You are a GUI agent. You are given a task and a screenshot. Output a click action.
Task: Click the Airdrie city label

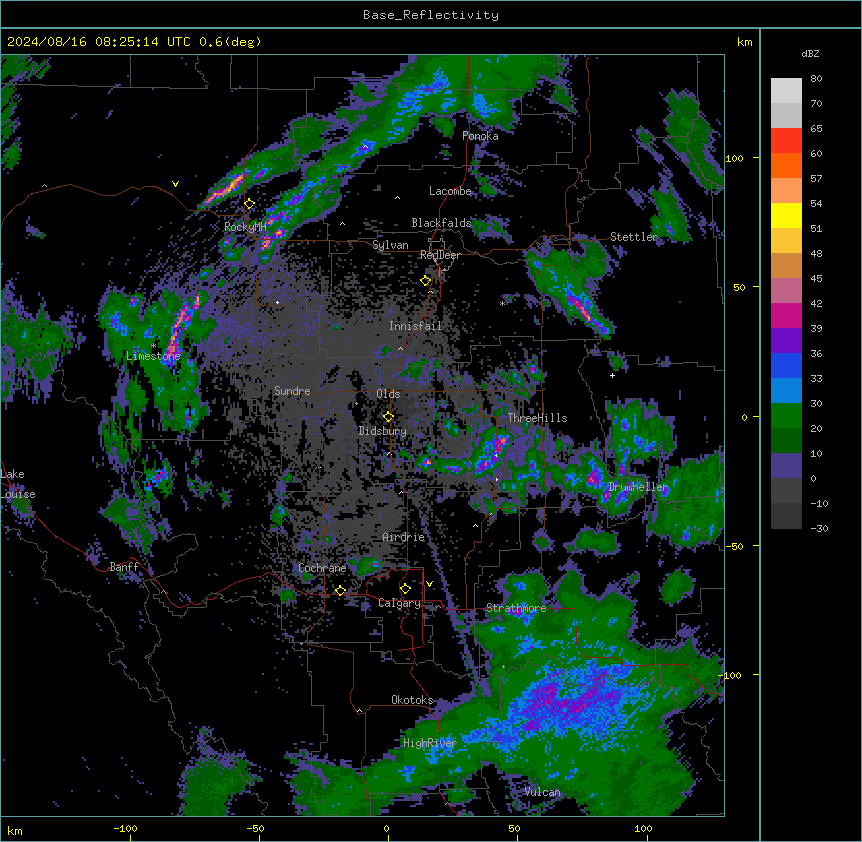click(x=404, y=537)
